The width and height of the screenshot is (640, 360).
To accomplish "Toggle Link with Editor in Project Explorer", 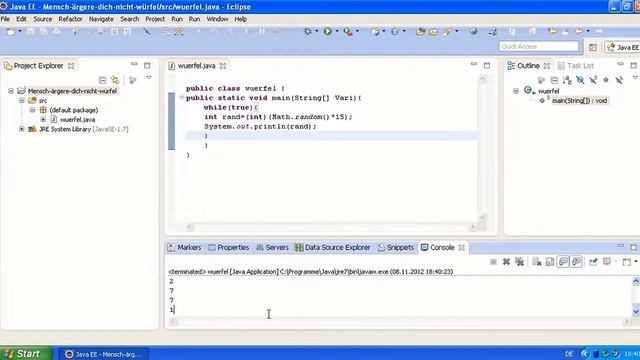I will pyautogui.click(x=115, y=80).
